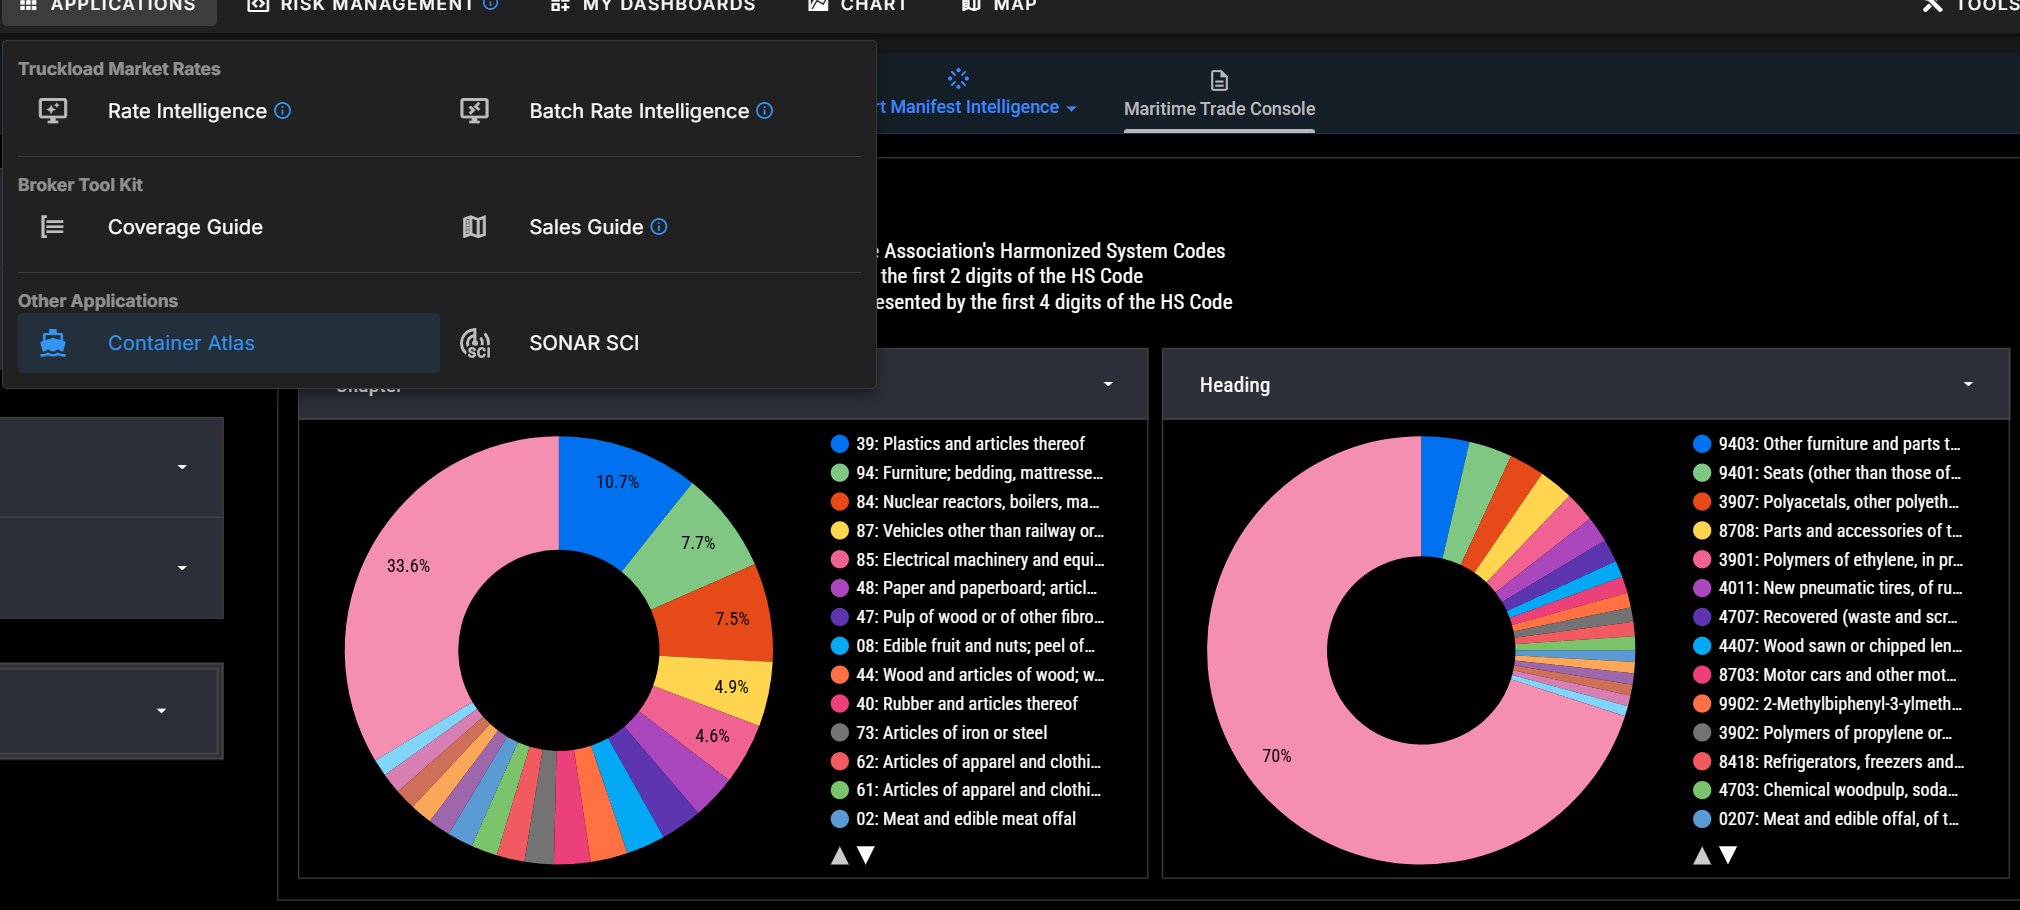Click the Batch Rate Intelligence monitor icon

pyautogui.click(x=474, y=111)
